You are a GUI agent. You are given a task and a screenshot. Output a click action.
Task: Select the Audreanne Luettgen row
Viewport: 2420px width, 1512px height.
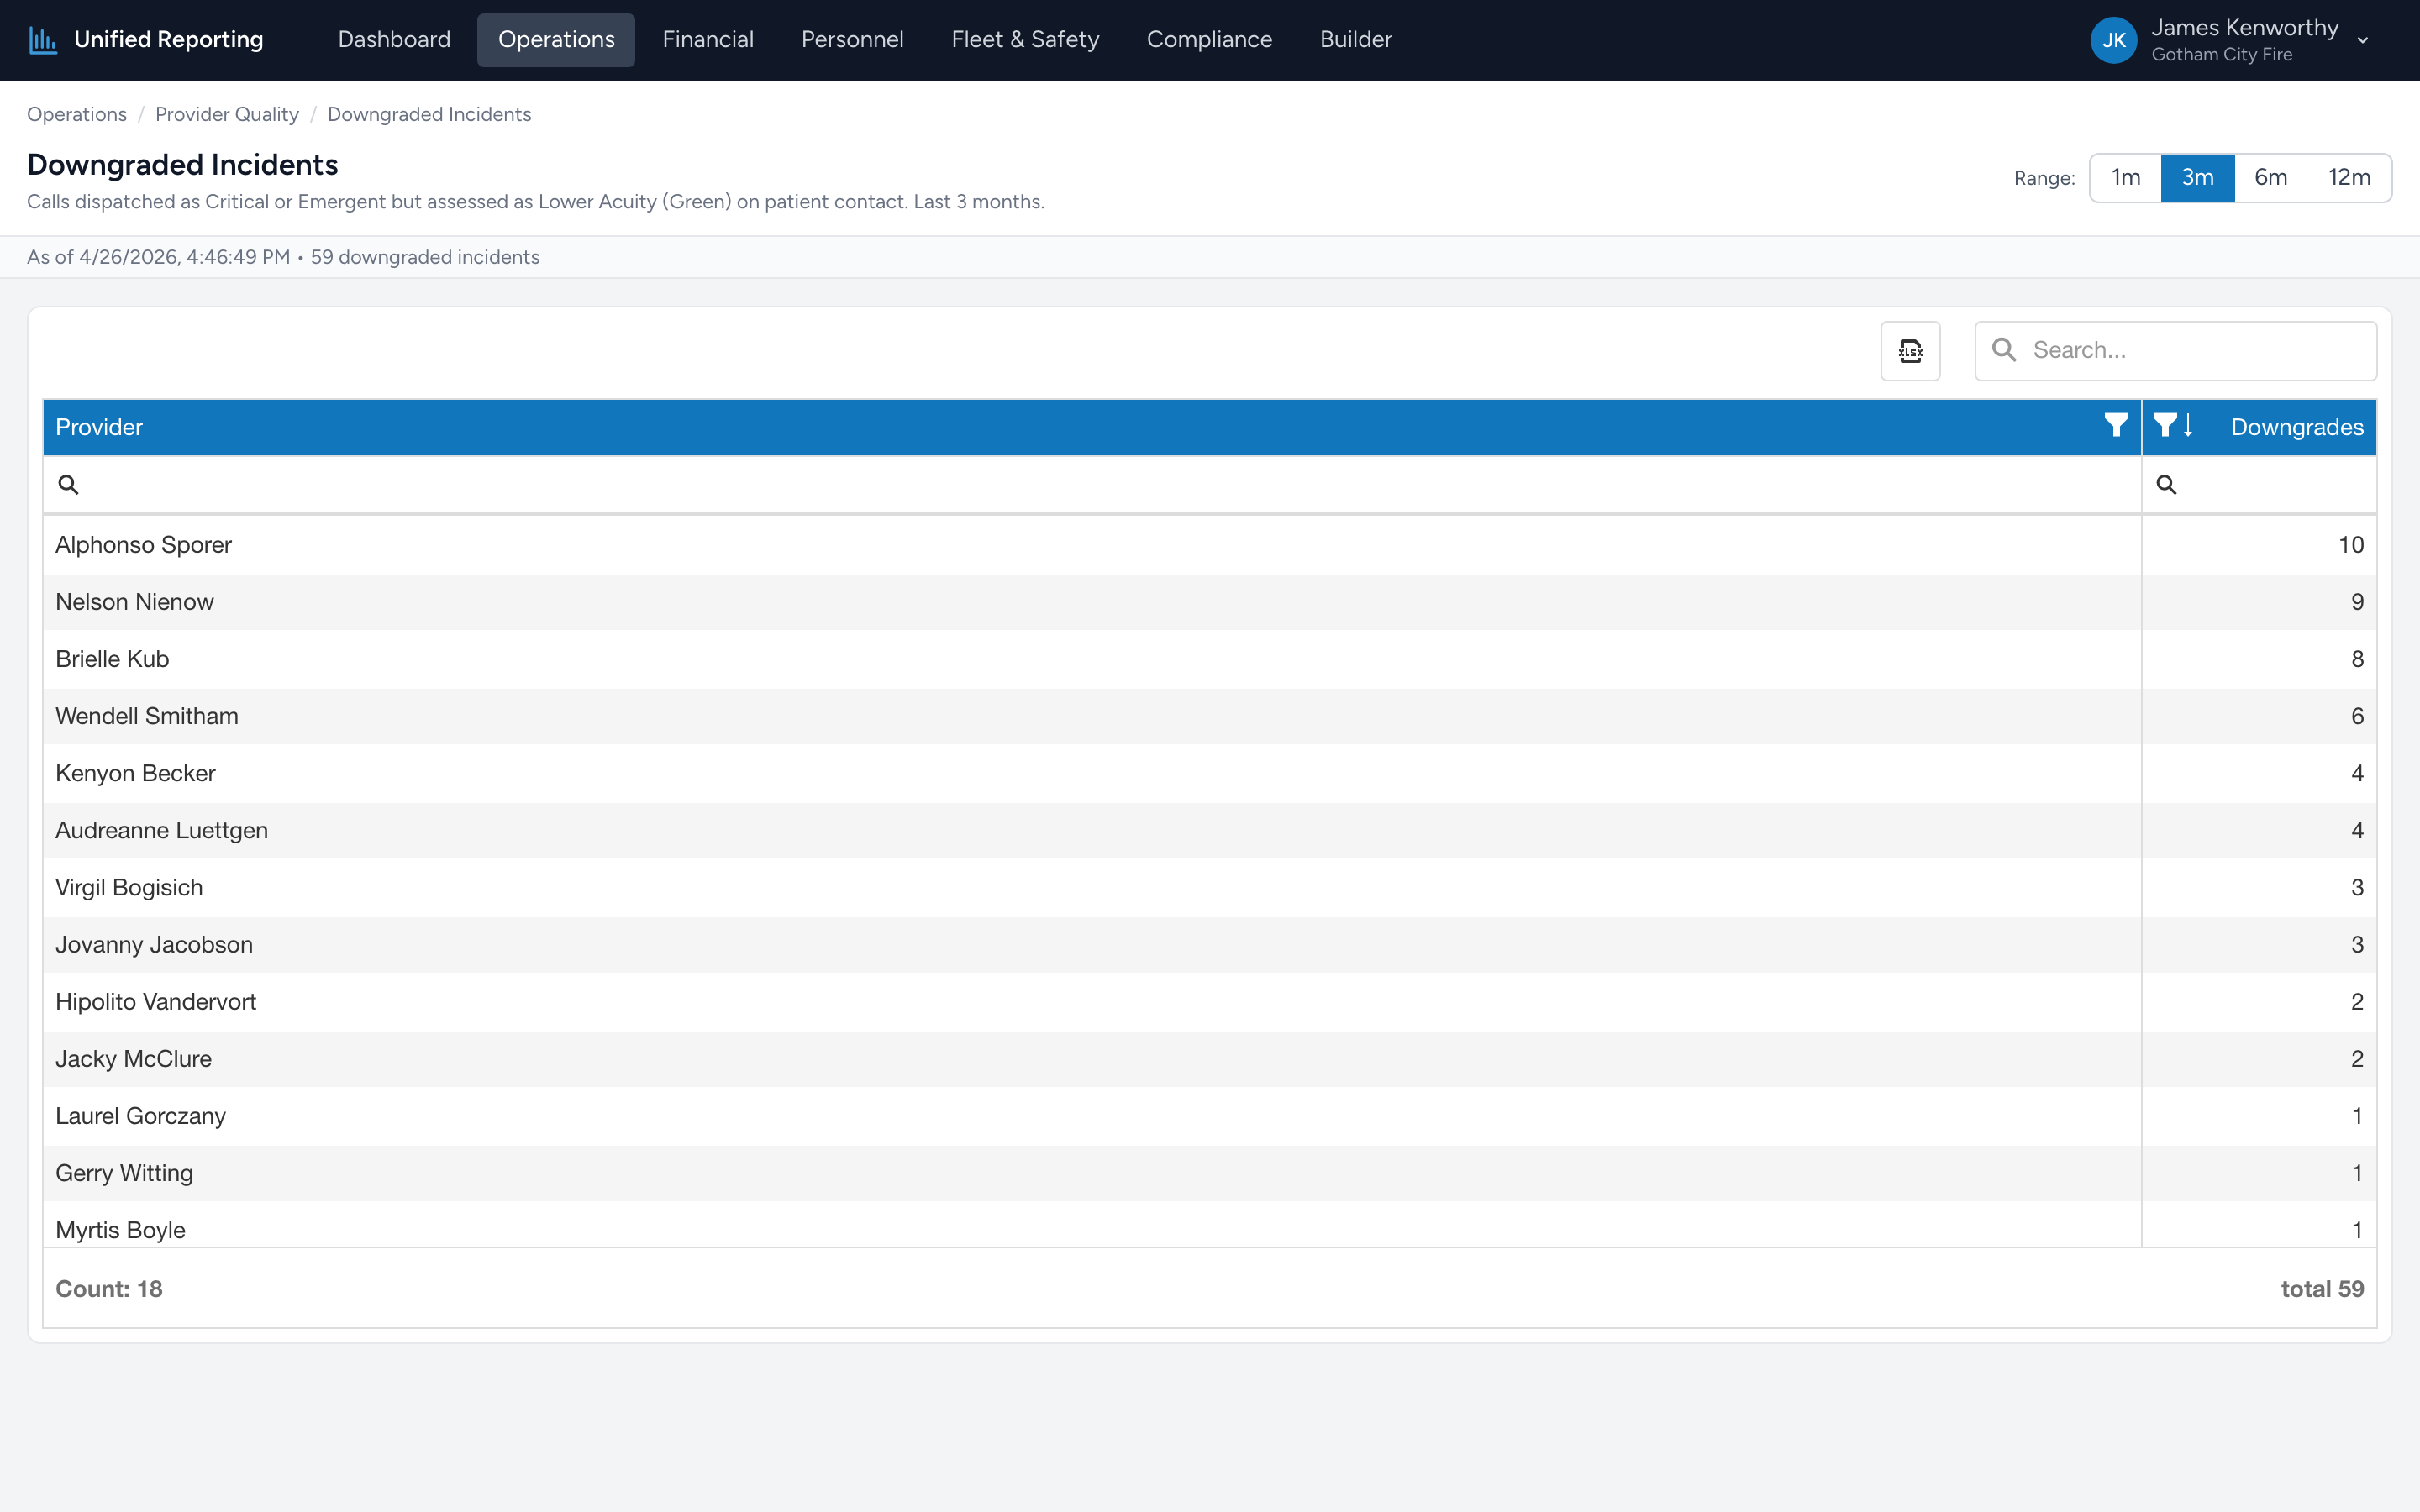tap(1209, 830)
